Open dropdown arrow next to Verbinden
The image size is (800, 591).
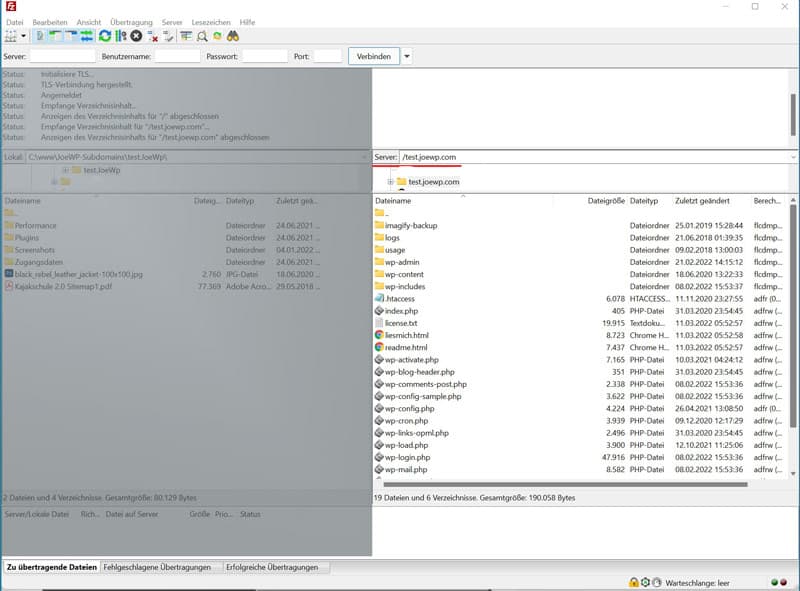tap(407, 57)
